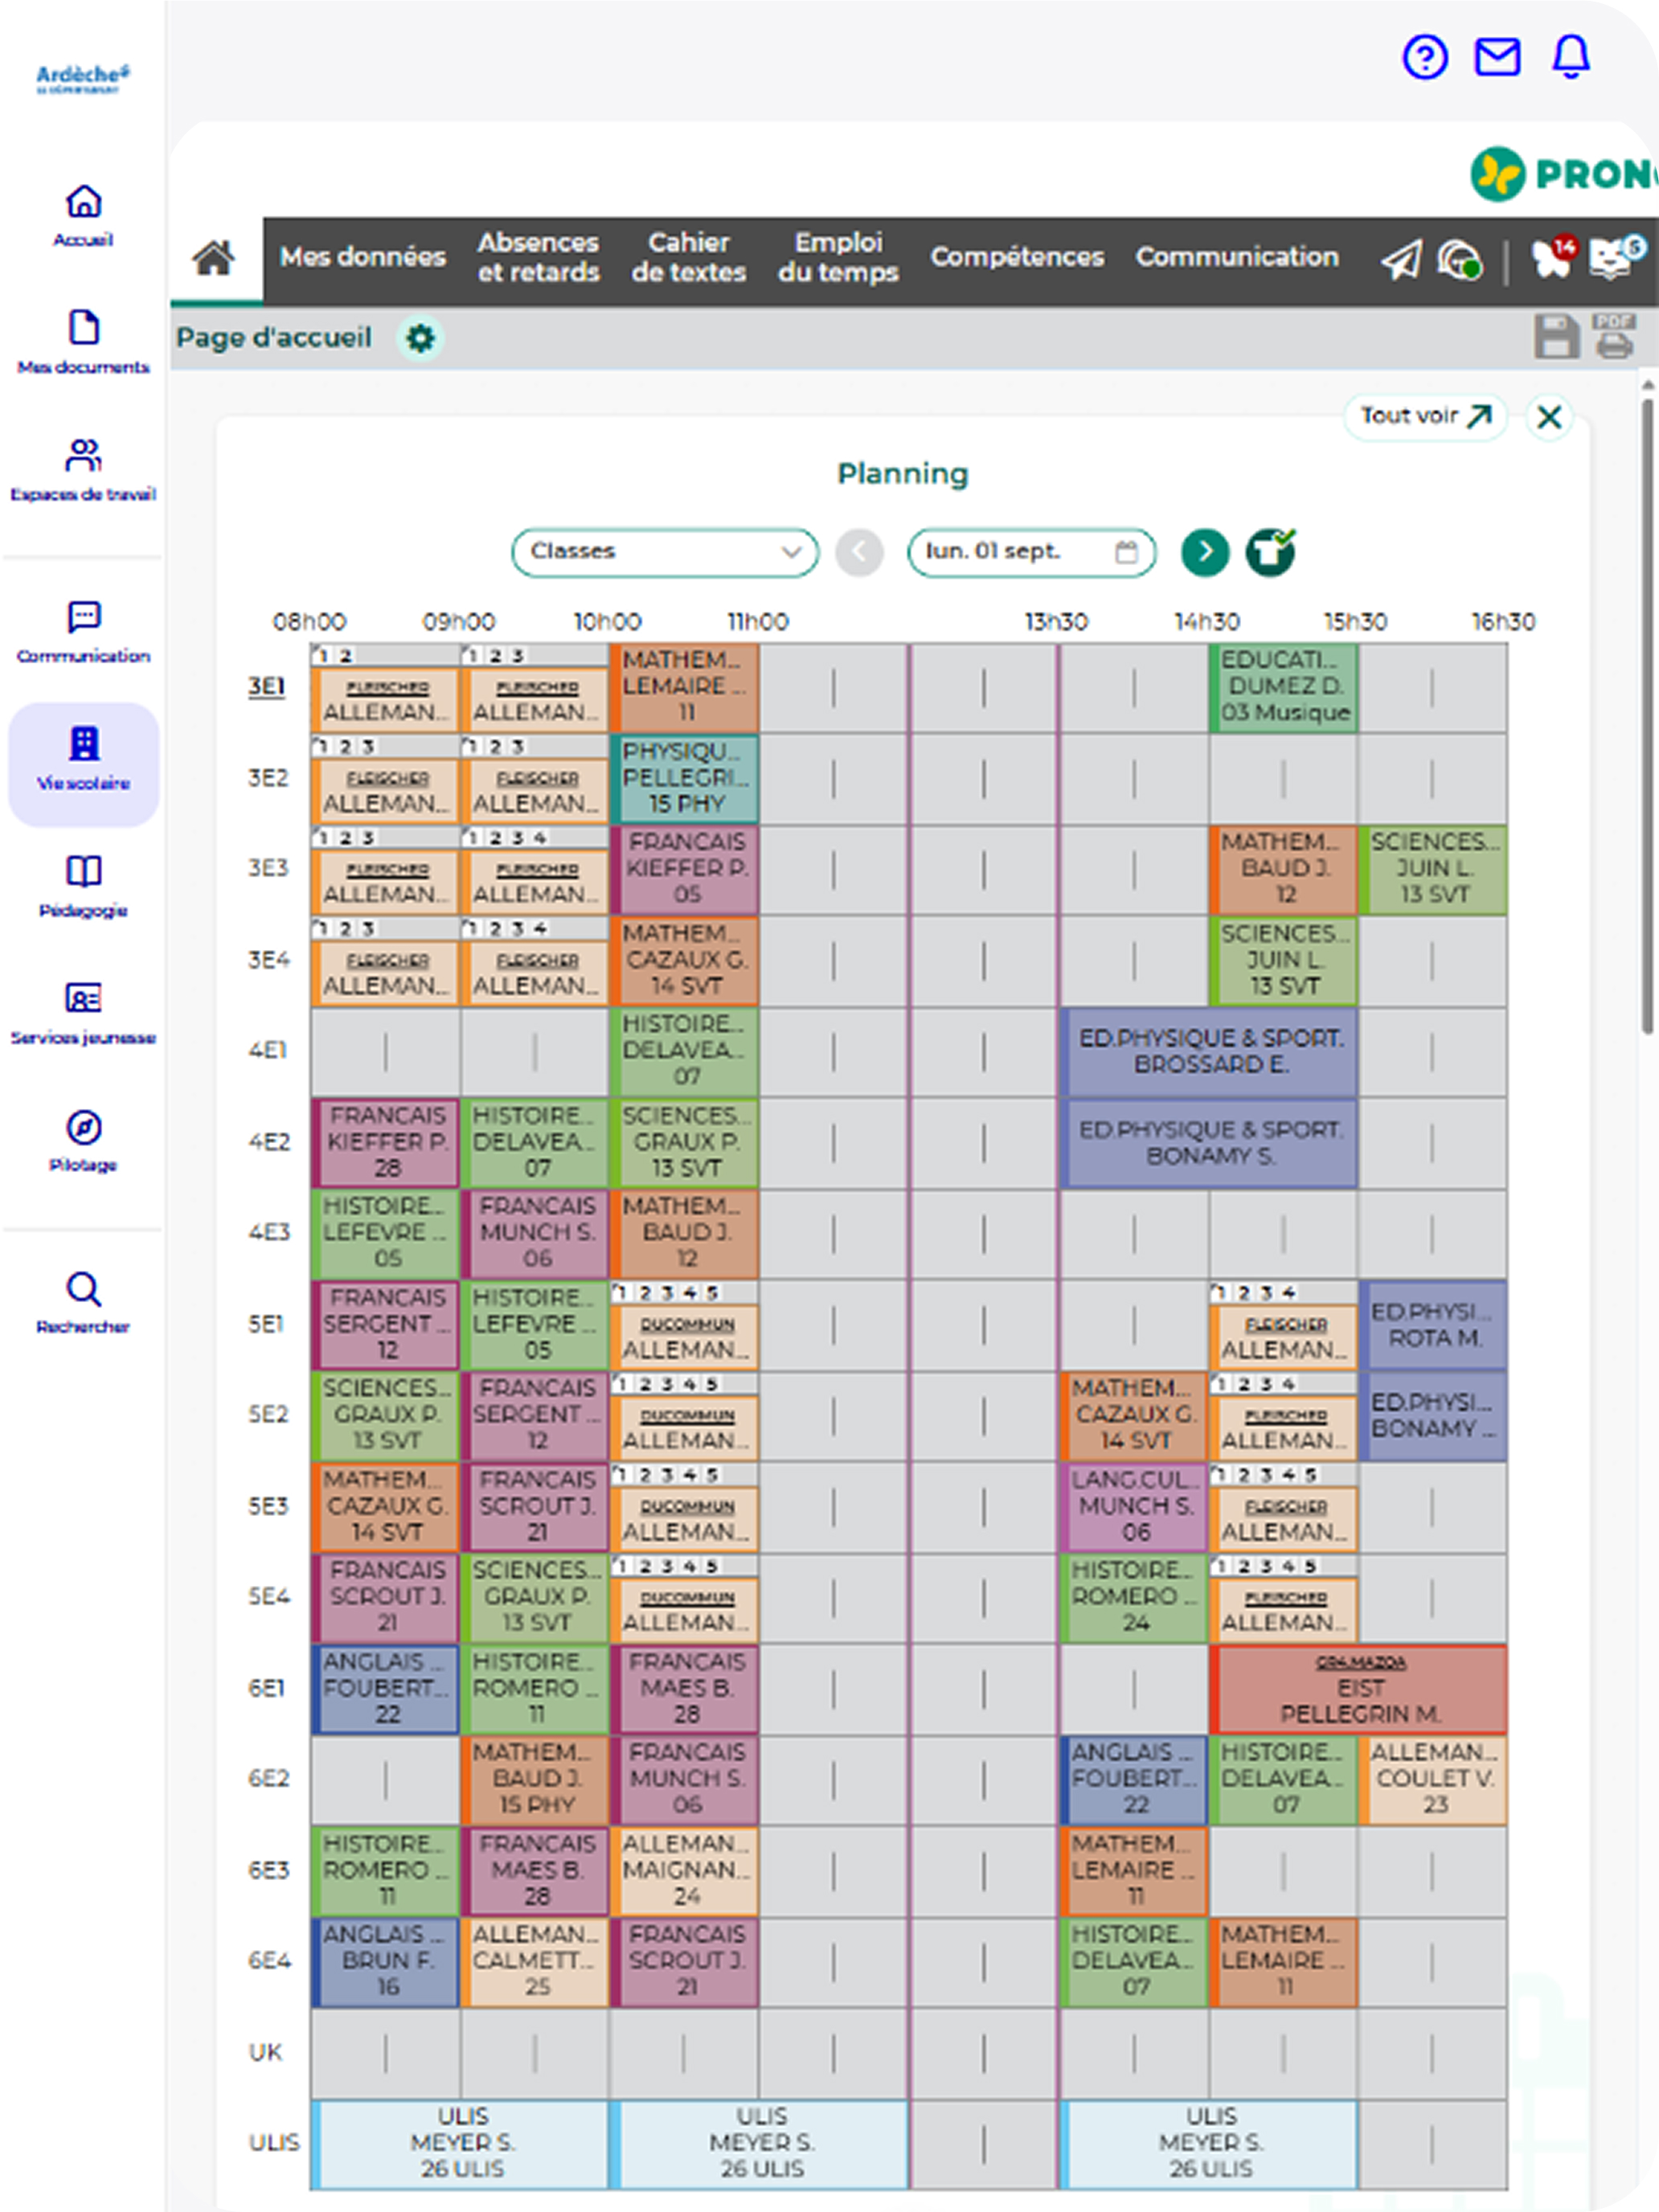Close the Planning widget with X
Screen dimensions: 1659x2212
click(x=1549, y=417)
